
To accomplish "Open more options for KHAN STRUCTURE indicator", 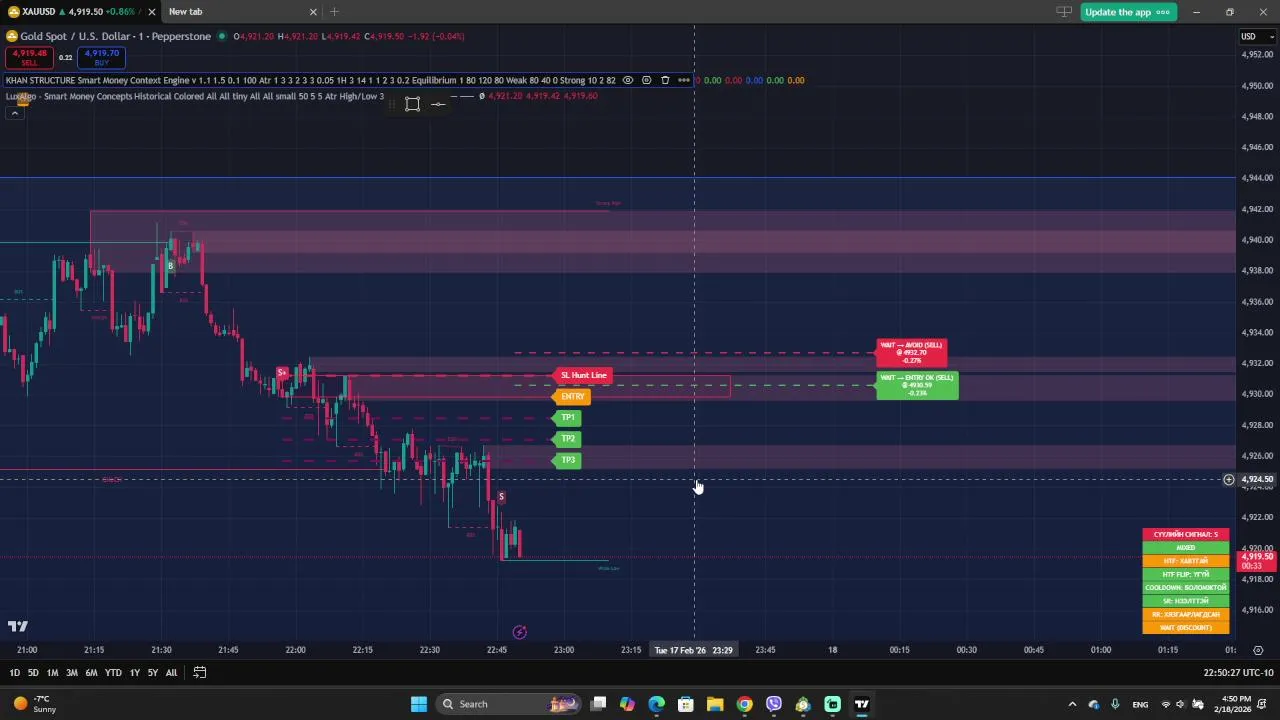I will pos(683,80).
